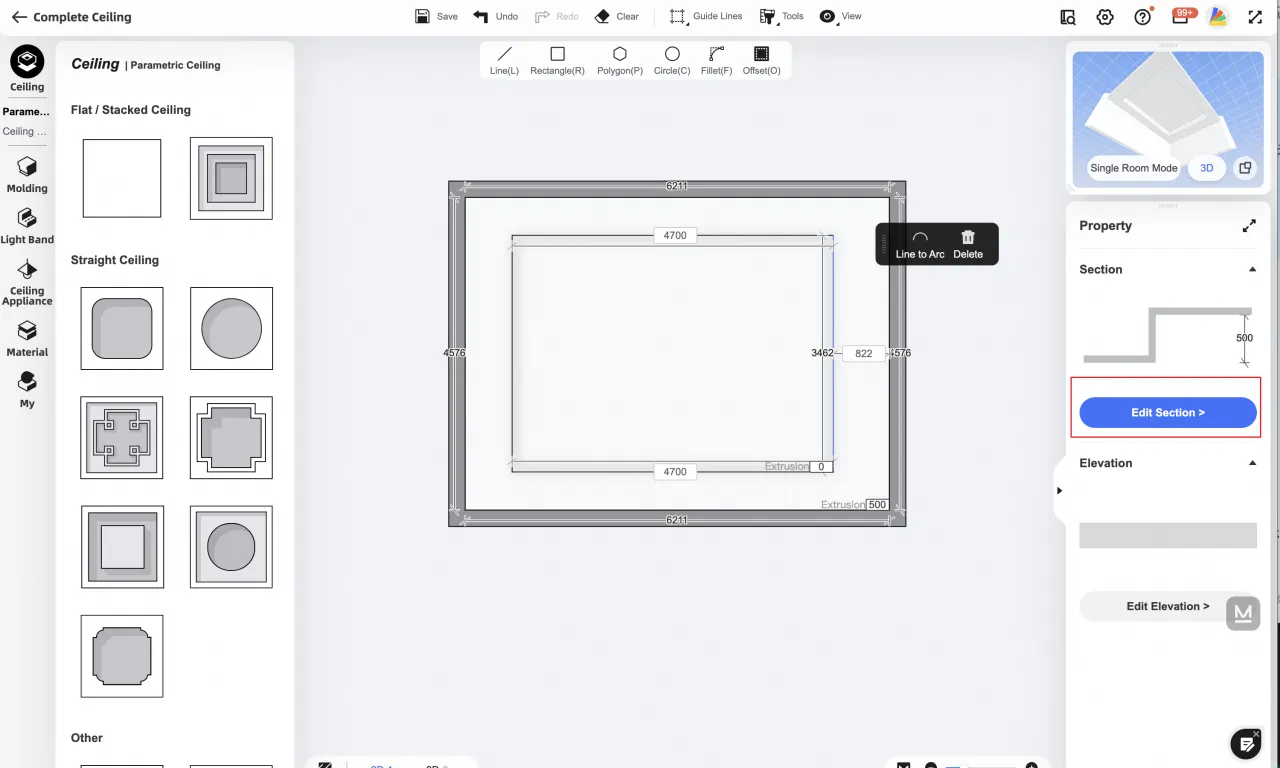Image resolution: width=1280 pixels, height=768 pixels.
Task: Open the Molding sidebar category
Action: click(27, 173)
